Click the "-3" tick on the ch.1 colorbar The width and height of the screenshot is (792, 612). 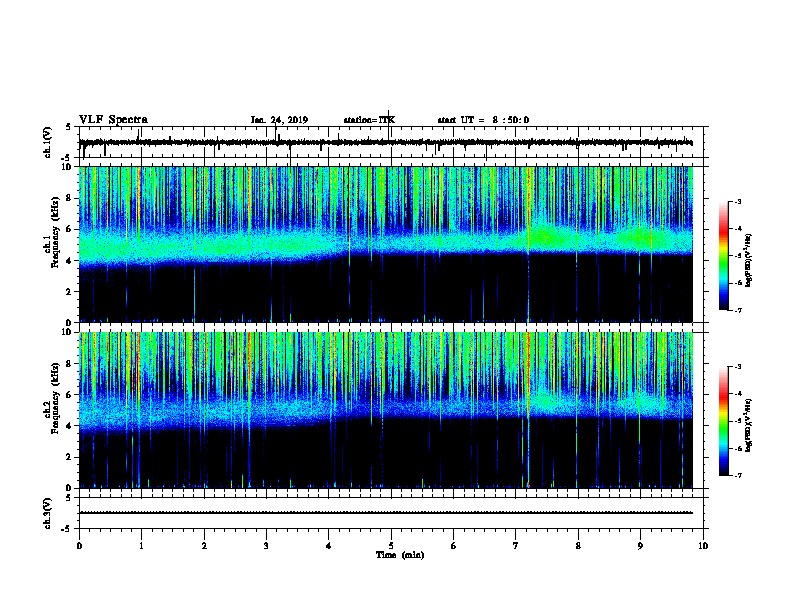[738, 201]
